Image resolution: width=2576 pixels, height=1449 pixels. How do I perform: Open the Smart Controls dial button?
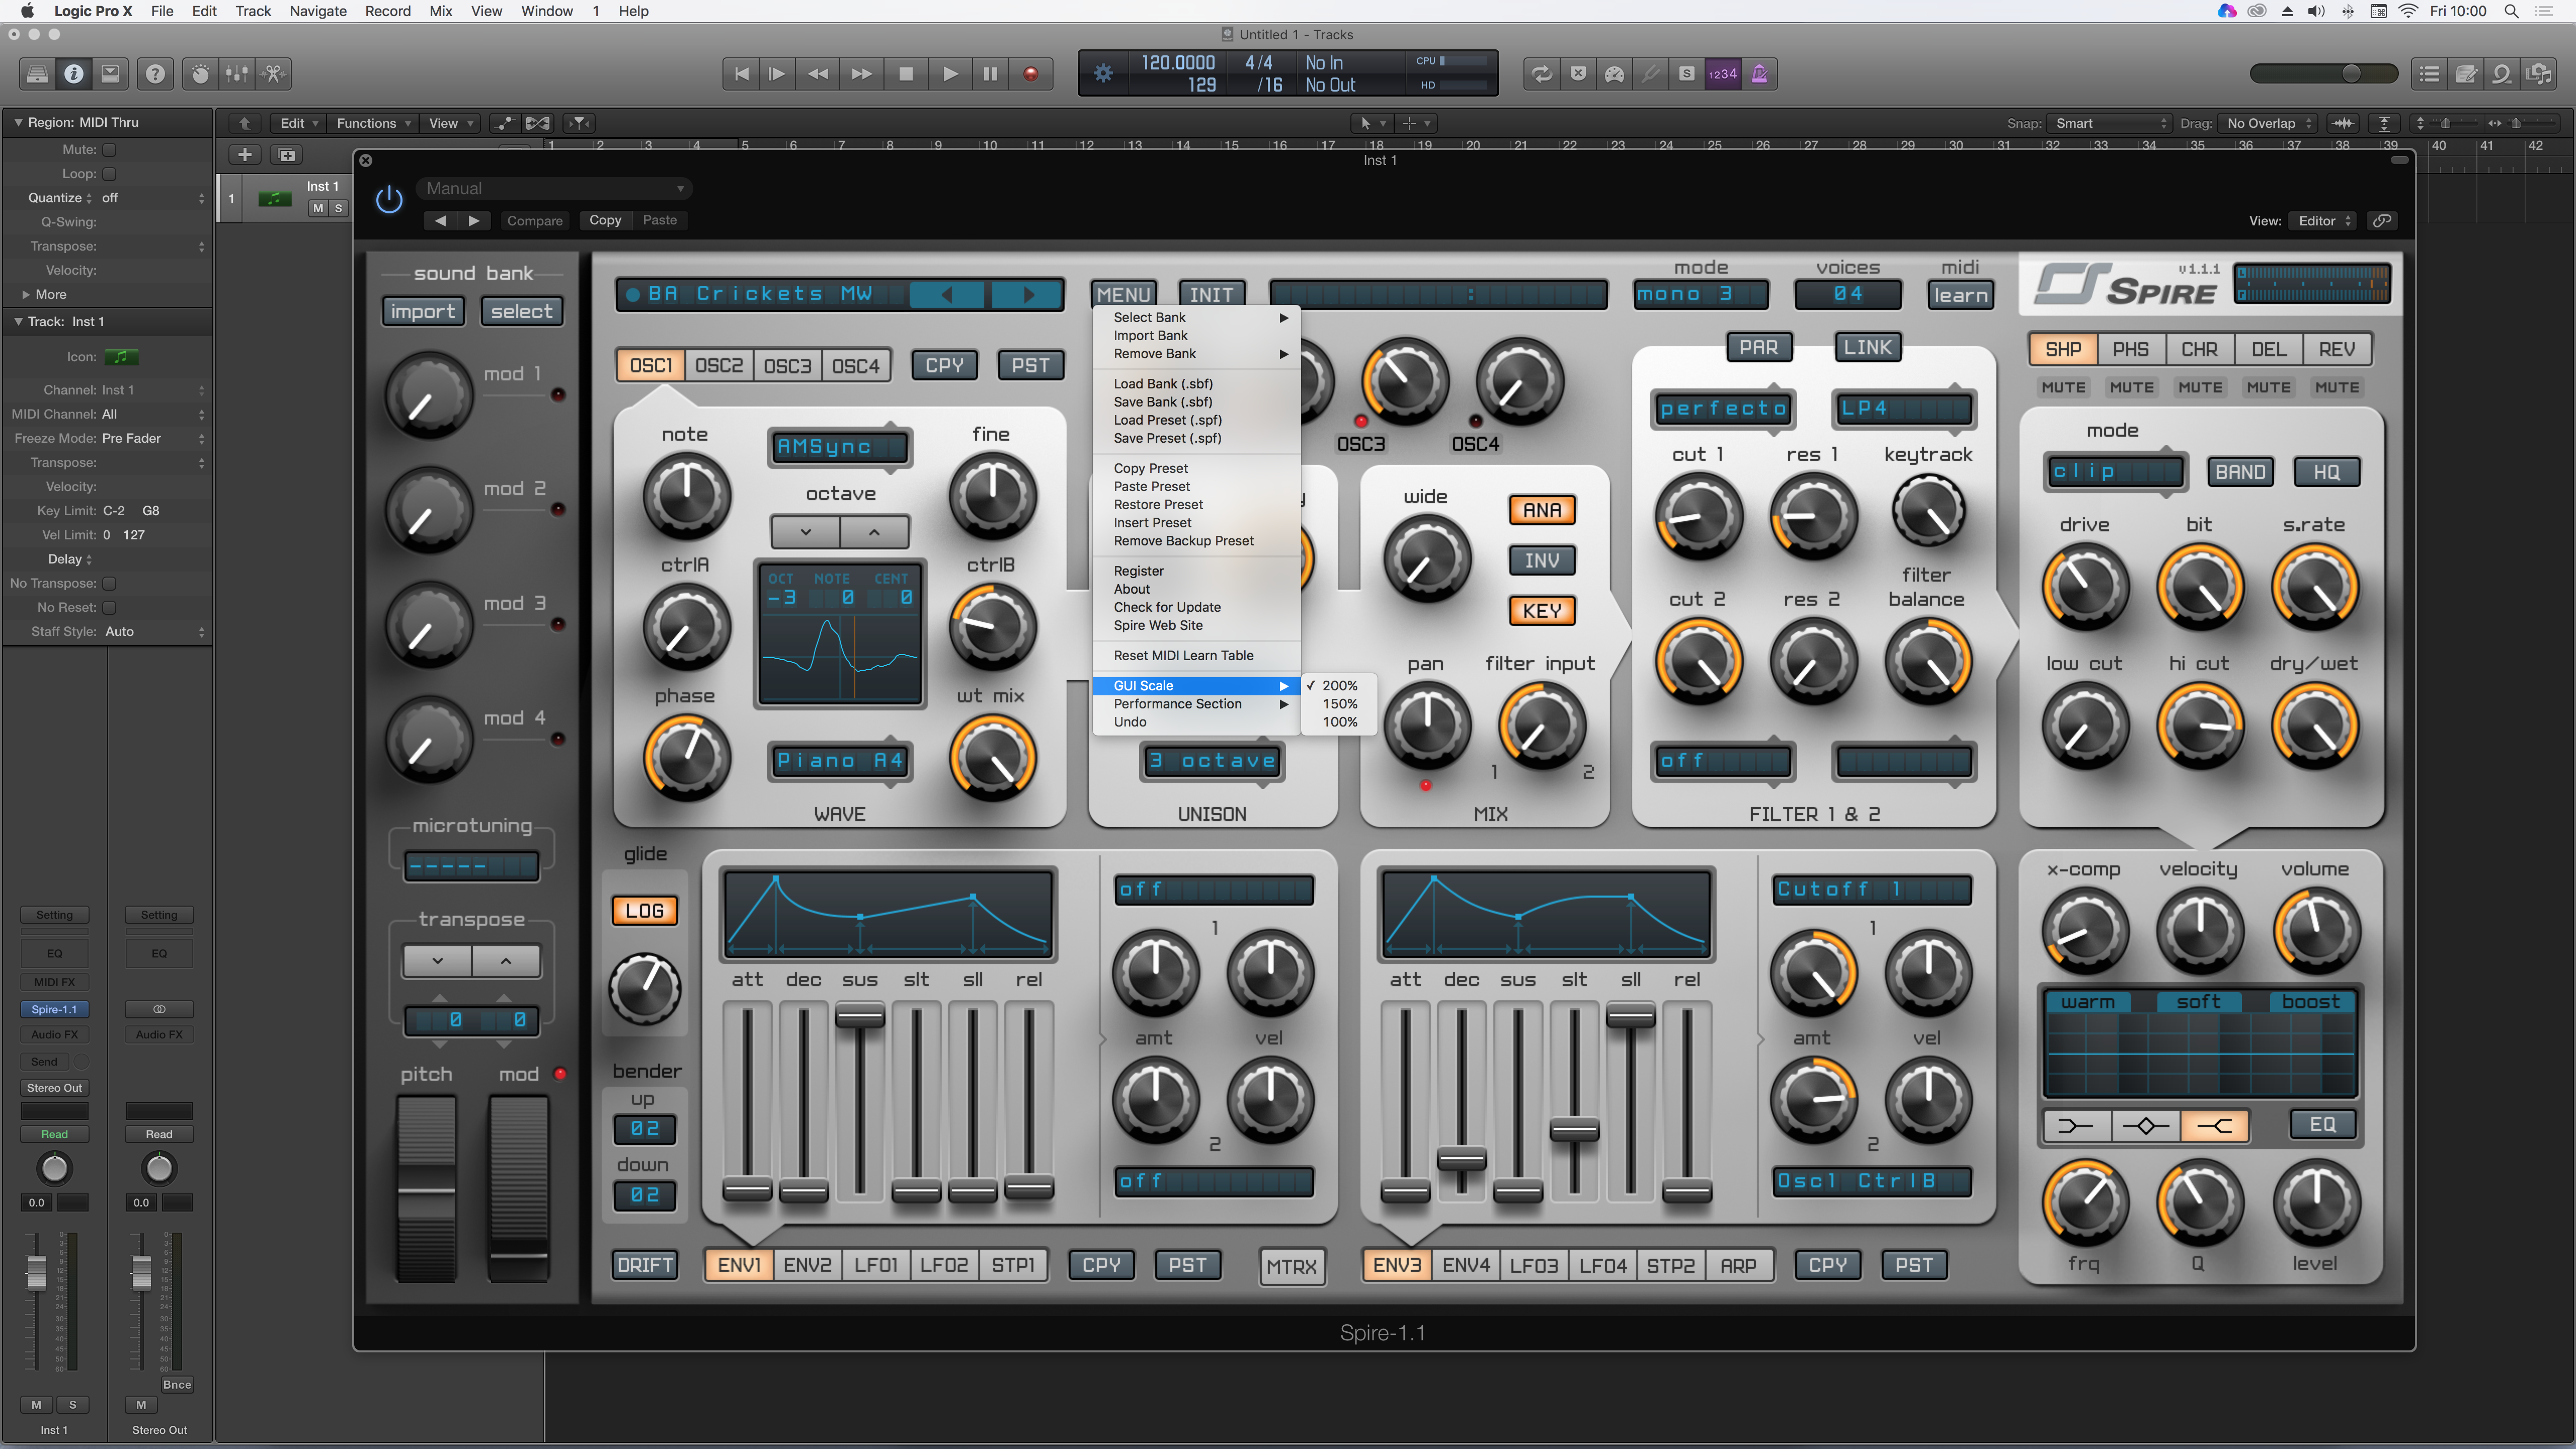[x=201, y=74]
